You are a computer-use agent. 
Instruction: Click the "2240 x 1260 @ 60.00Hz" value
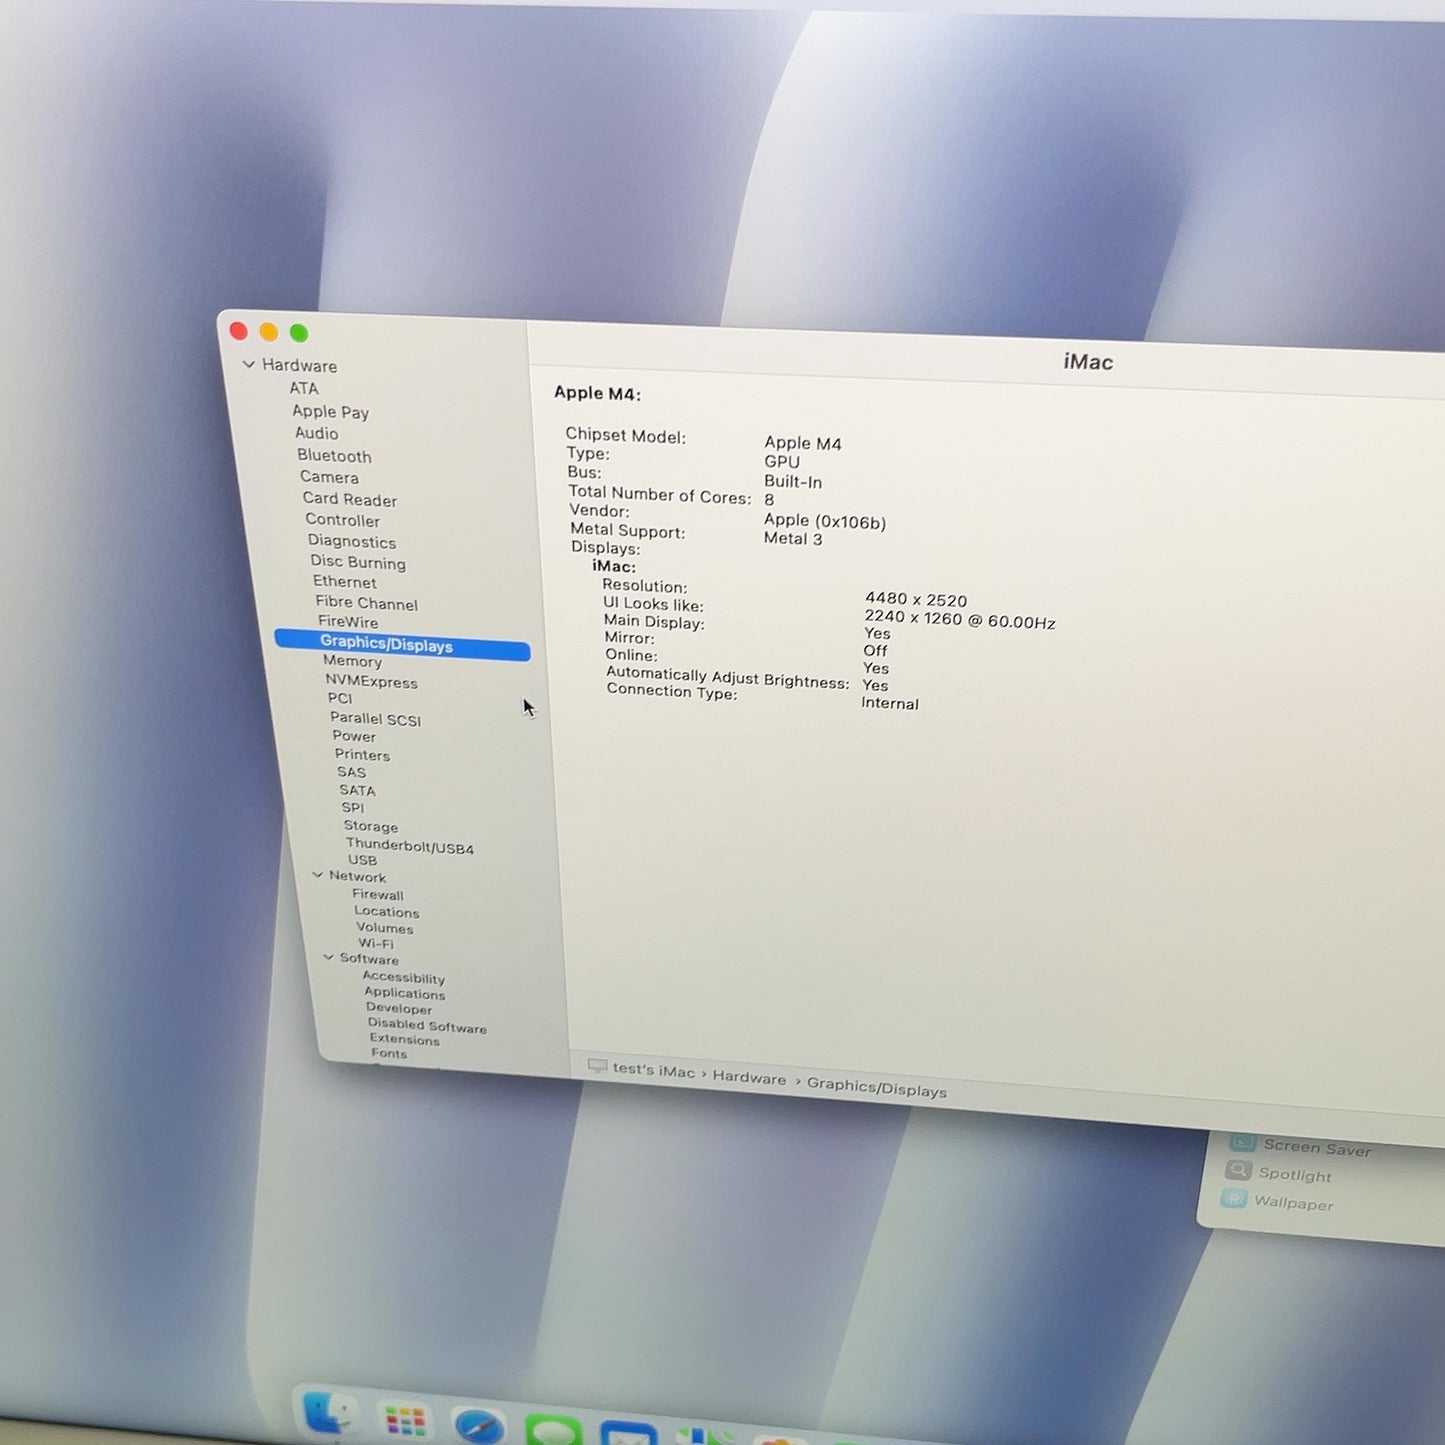pyautogui.click(x=959, y=619)
